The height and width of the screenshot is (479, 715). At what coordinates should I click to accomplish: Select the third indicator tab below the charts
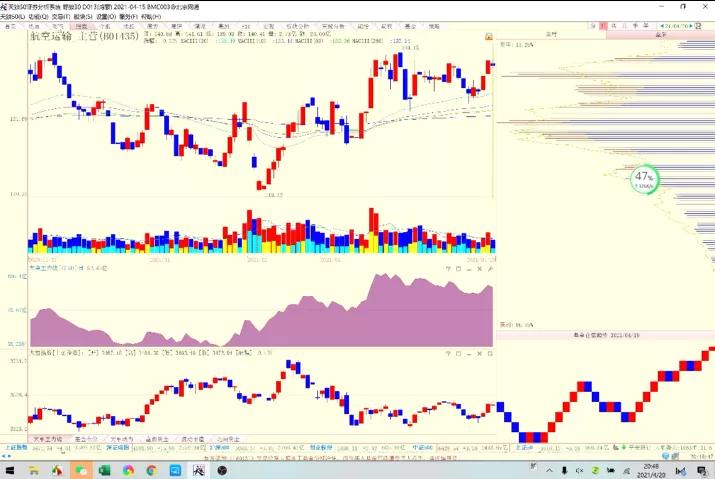[122, 439]
